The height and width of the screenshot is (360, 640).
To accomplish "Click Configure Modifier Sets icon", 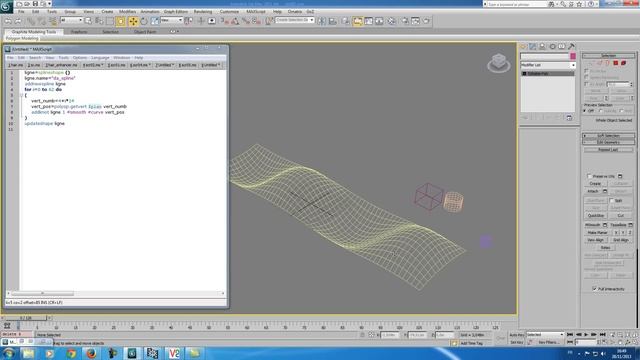I will click(x=569, y=118).
